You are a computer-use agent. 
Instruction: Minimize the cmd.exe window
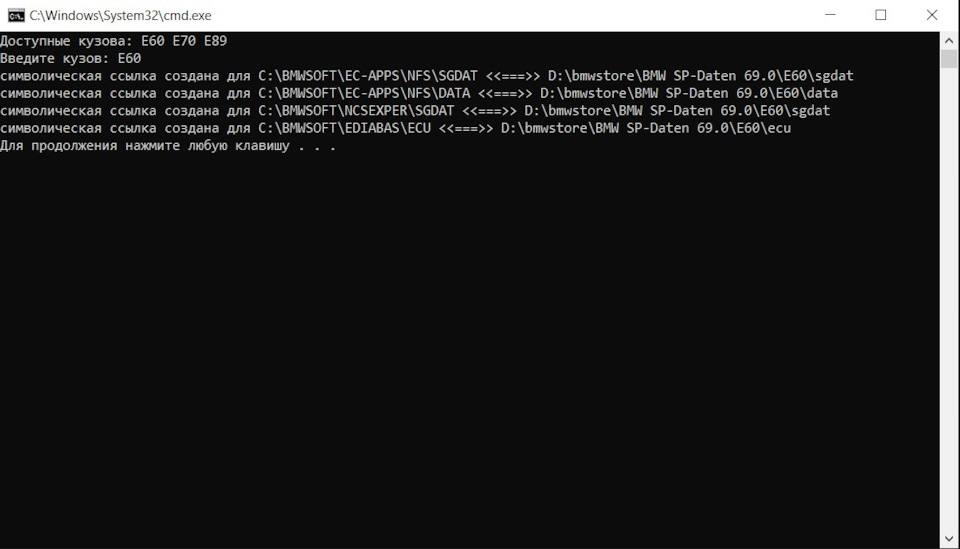(x=834, y=15)
